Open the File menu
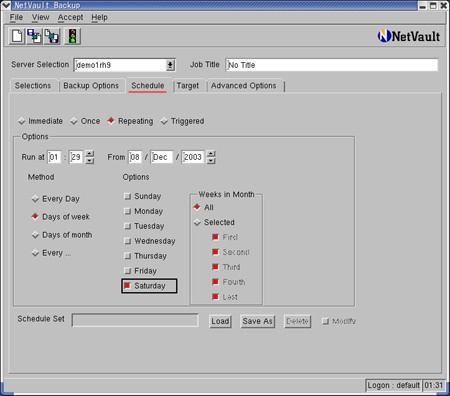Viewport: 450px width, 396px height. pos(16,17)
